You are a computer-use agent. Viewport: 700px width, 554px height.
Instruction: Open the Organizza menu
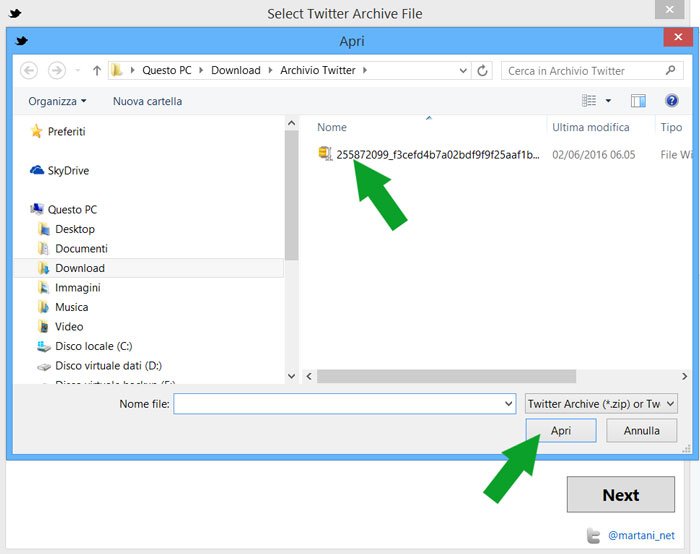tap(57, 101)
